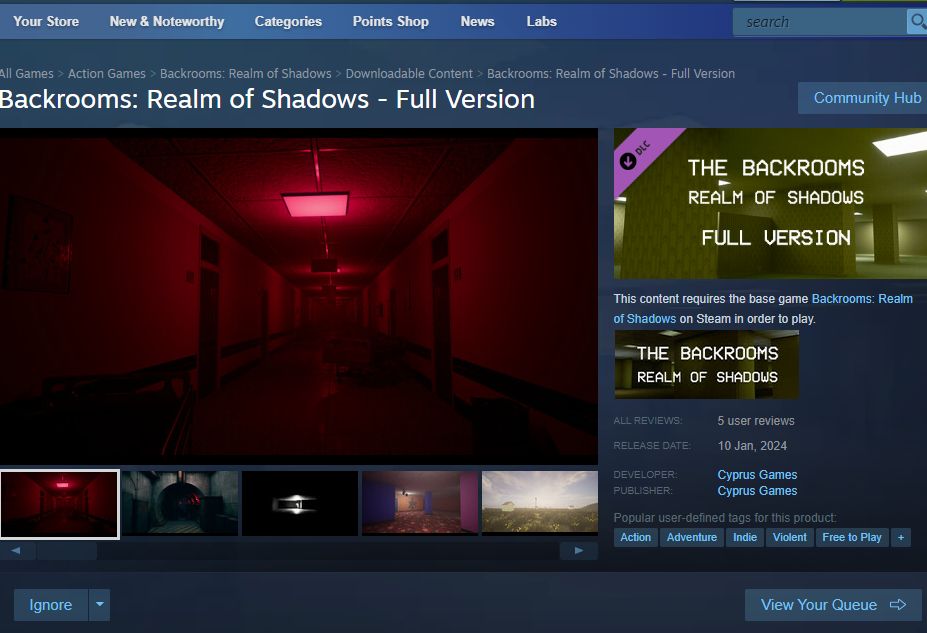Select the Action tag

click(636, 537)
